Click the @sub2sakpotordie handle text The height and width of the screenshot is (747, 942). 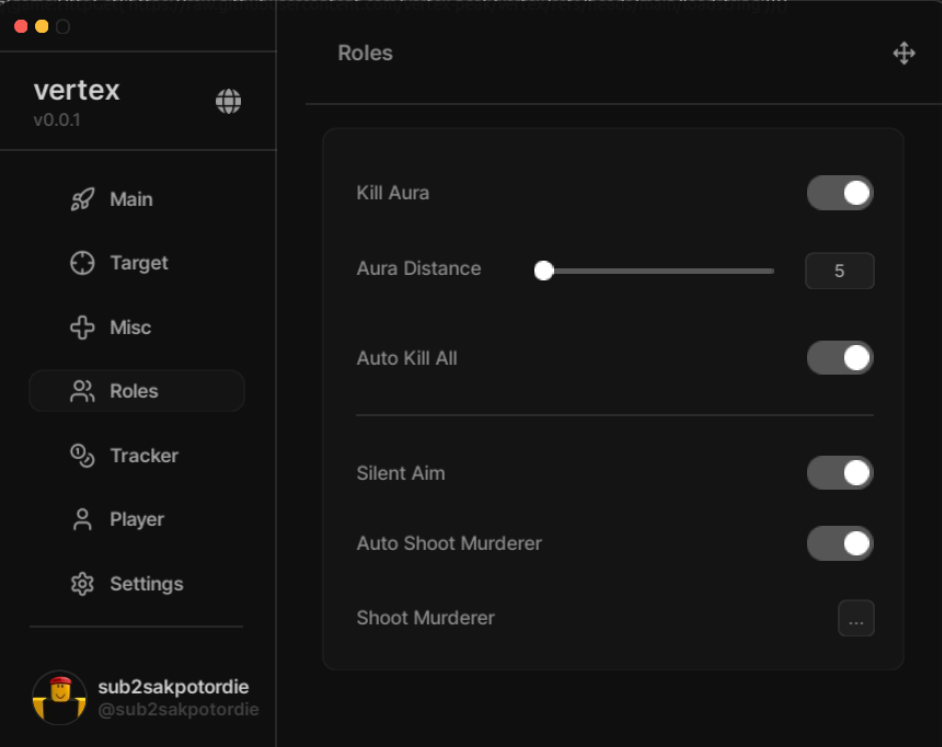pos(178,710)
